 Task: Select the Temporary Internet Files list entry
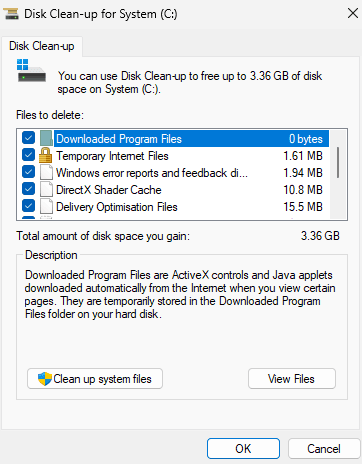(189, 156)
